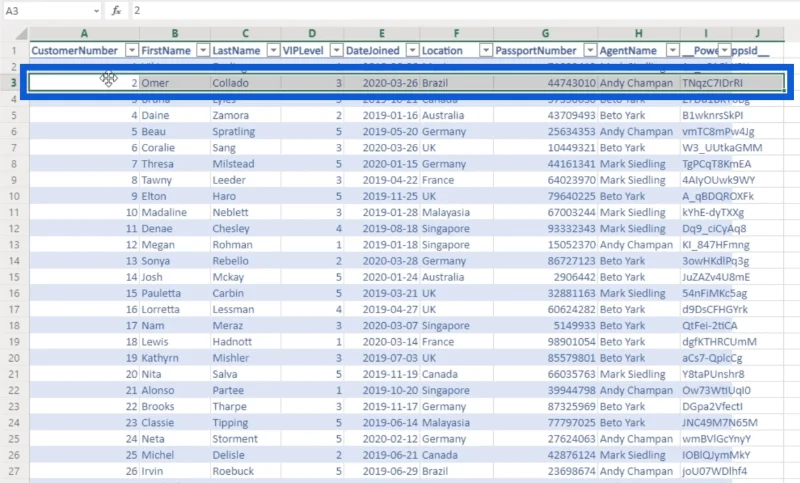Click the date cell 2019-01-18

(x=382, y=245)
